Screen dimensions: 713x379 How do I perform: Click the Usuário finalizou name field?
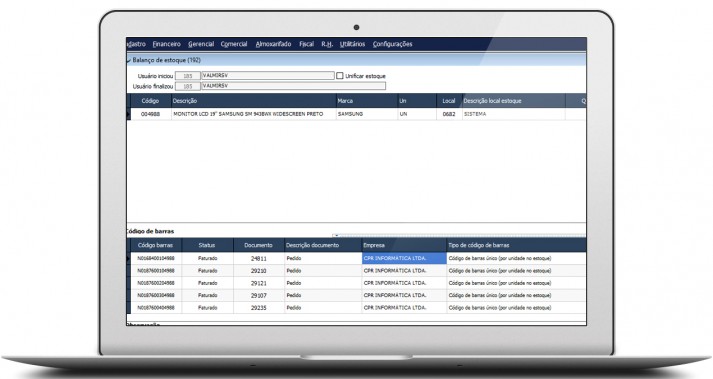(x=293, y=86)
